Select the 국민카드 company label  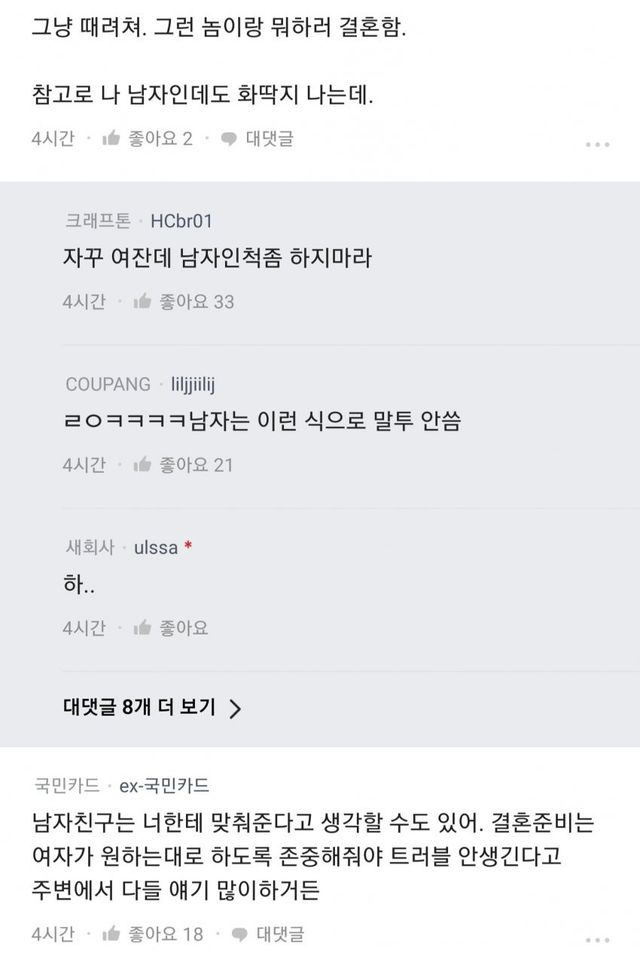[x=62, y=785]
